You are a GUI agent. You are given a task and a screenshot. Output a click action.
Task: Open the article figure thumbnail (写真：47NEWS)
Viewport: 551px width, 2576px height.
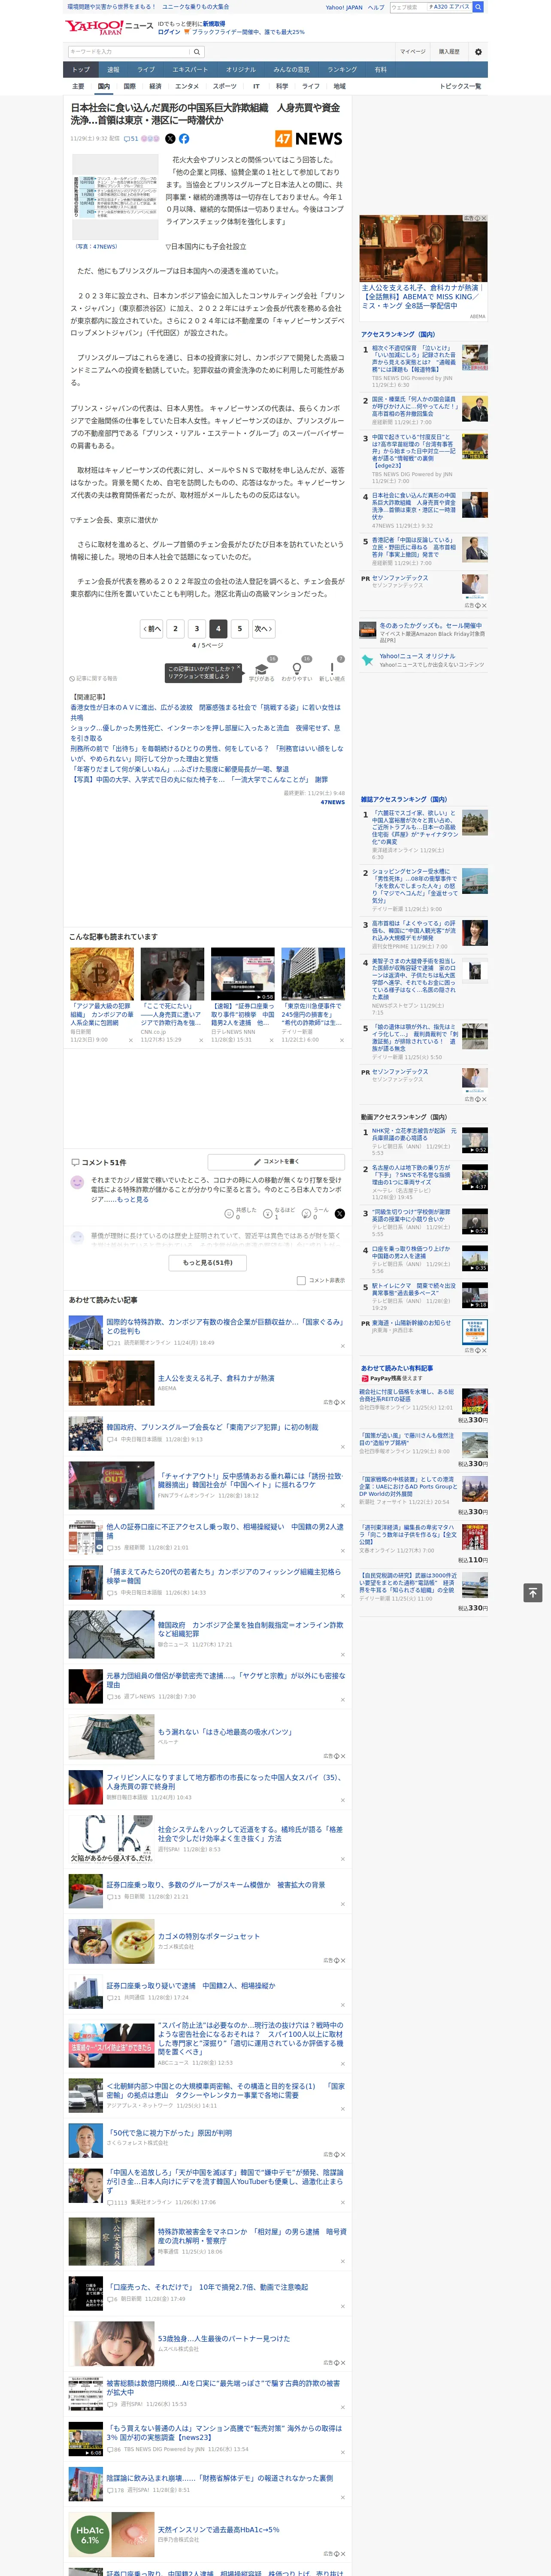click(116, 196)
